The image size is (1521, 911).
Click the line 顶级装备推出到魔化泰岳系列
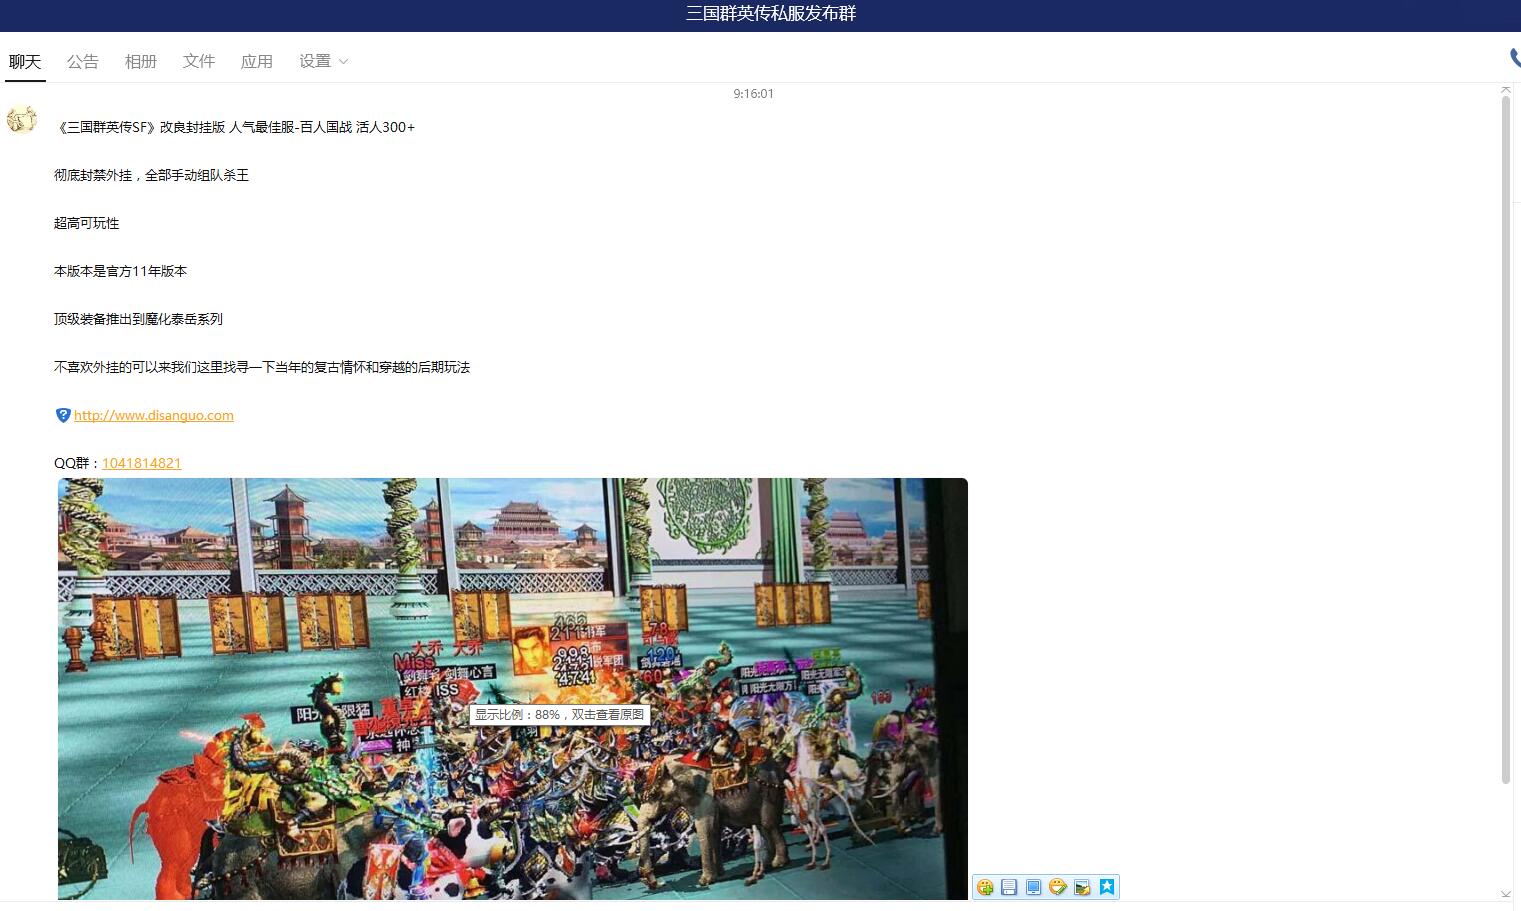click(138, 319)
